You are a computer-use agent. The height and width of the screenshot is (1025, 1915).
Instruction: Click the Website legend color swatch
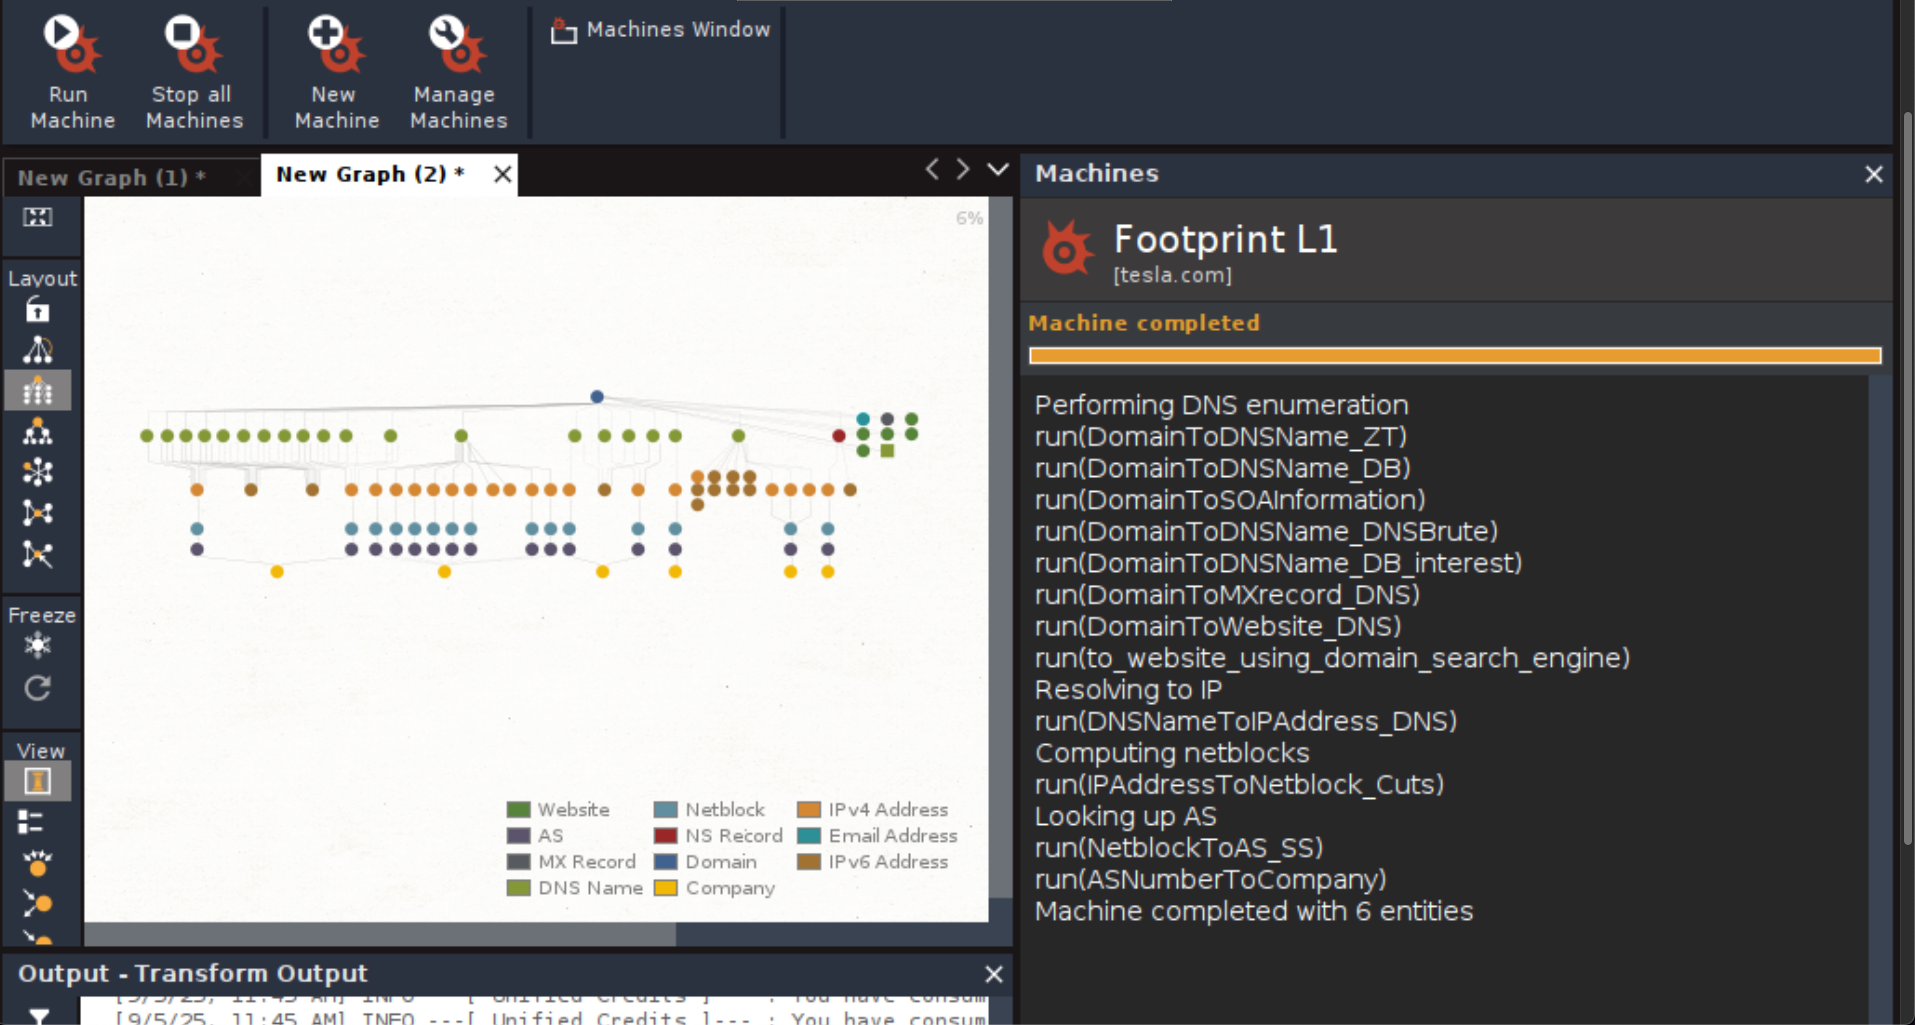(518, 810)
